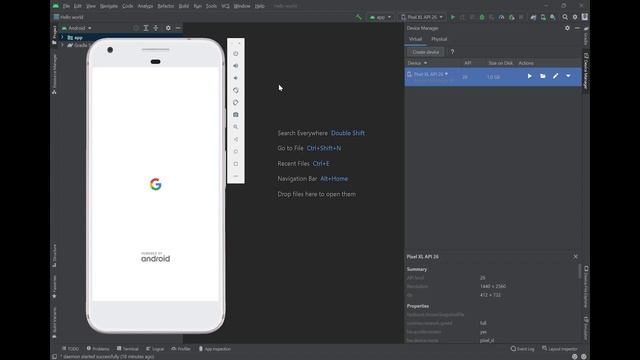The image size is (640, 360).
Task: Click the emulator rotate right icon
Action: click(236, 102)
